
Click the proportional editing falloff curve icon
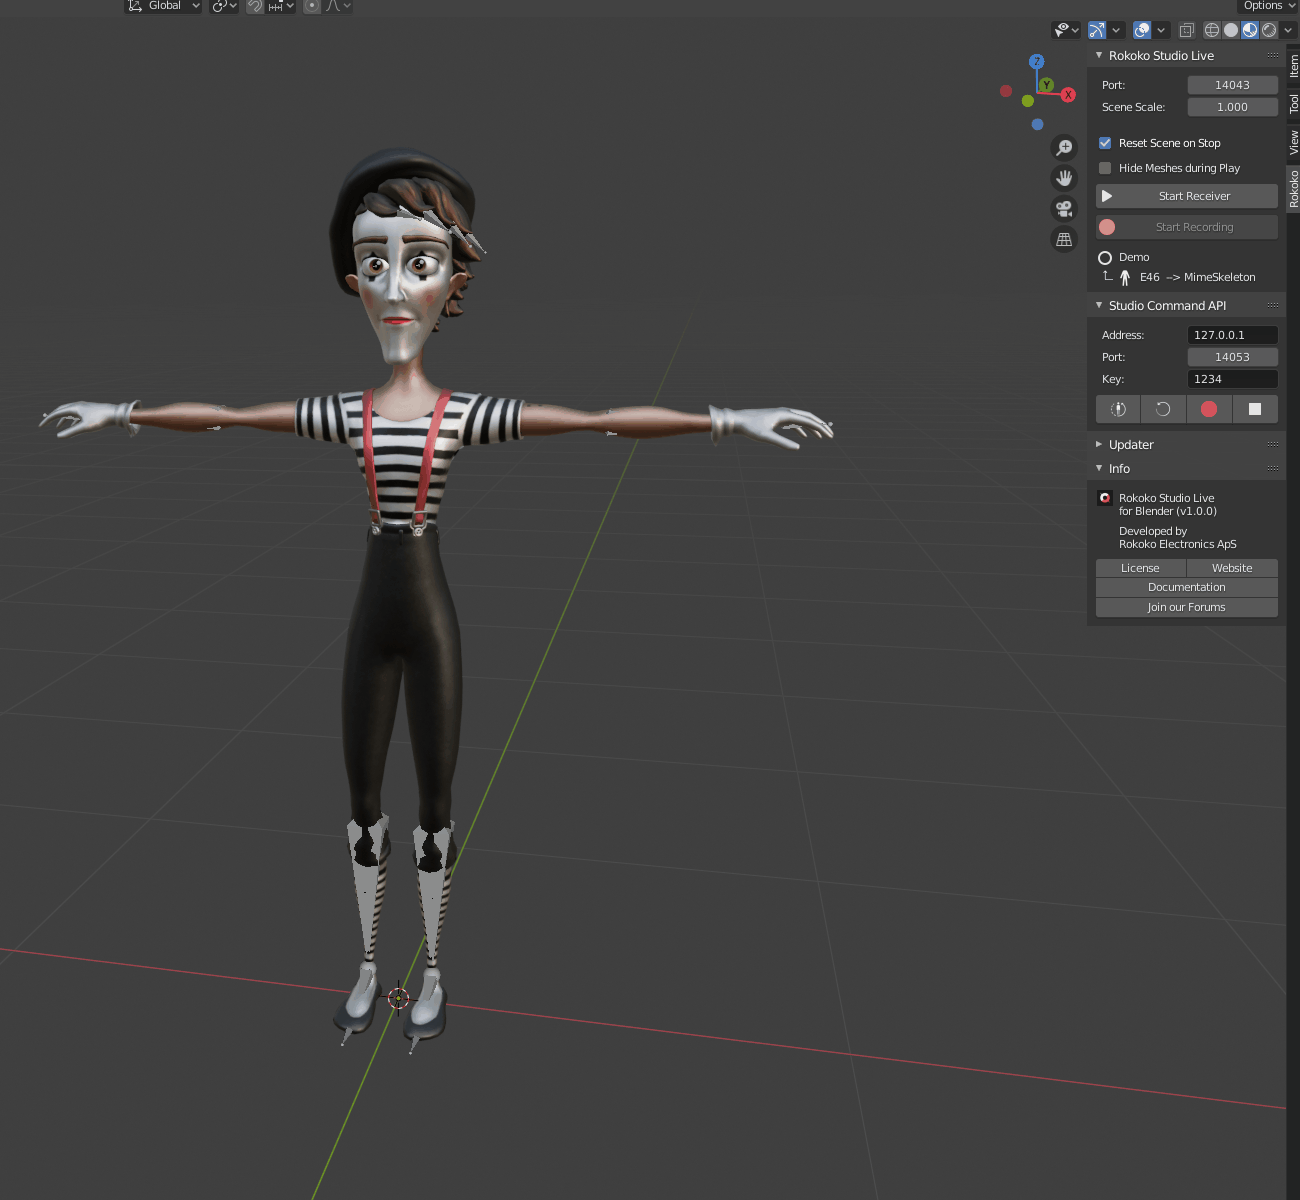pyautogui.click(x=334, y=6)
